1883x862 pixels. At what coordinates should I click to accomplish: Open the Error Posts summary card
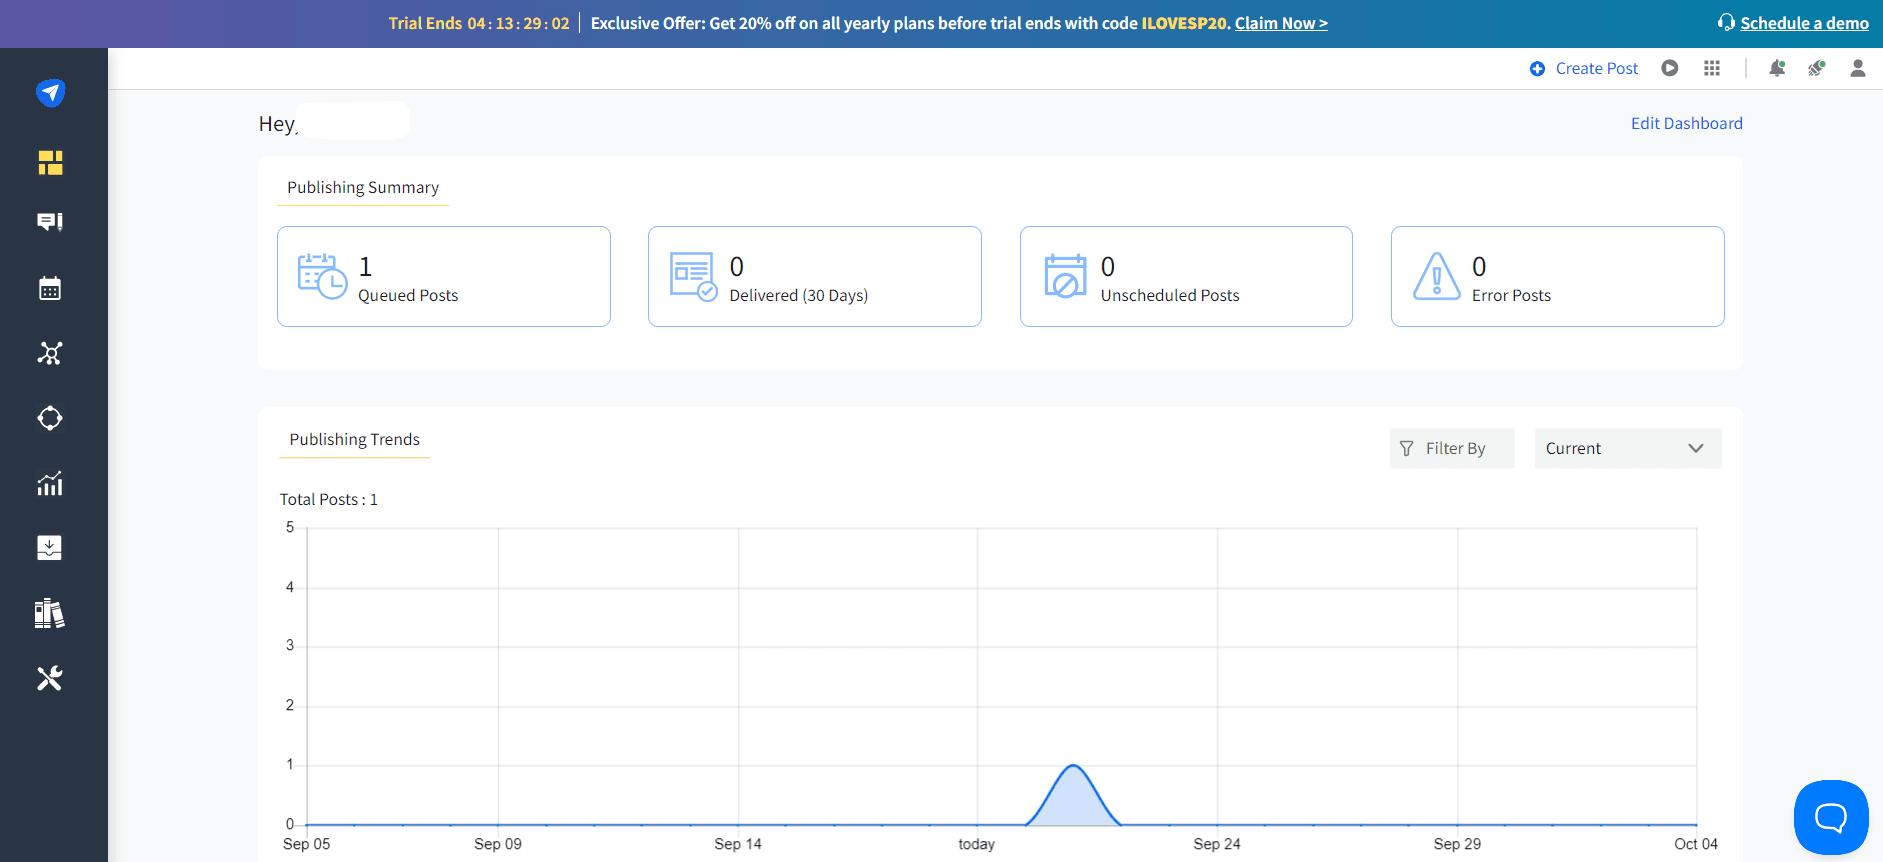[1557, 277]
